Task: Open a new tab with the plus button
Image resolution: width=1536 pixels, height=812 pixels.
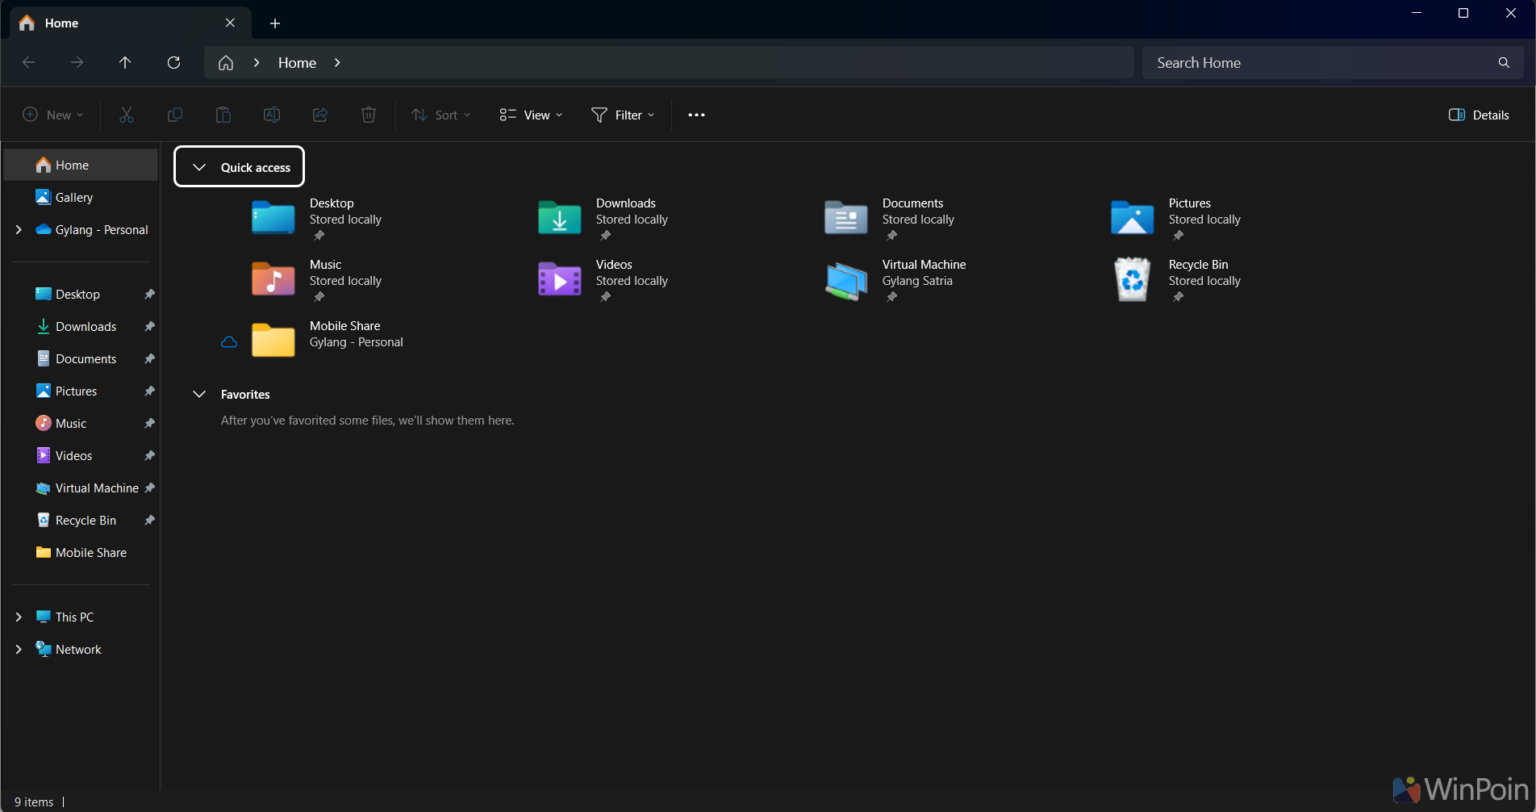Action: click(x=275, y=22)
